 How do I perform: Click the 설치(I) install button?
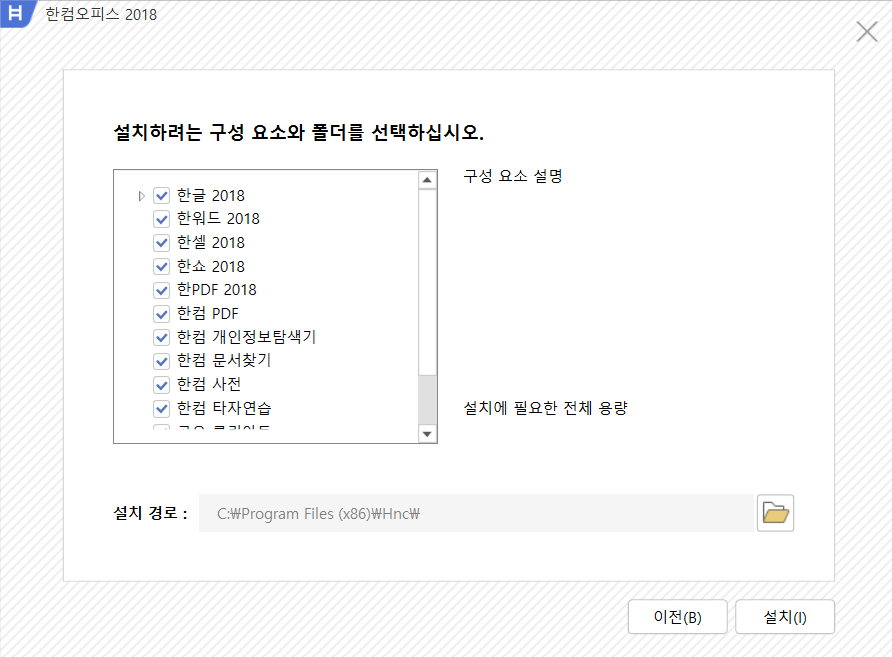tap(785, 617)
